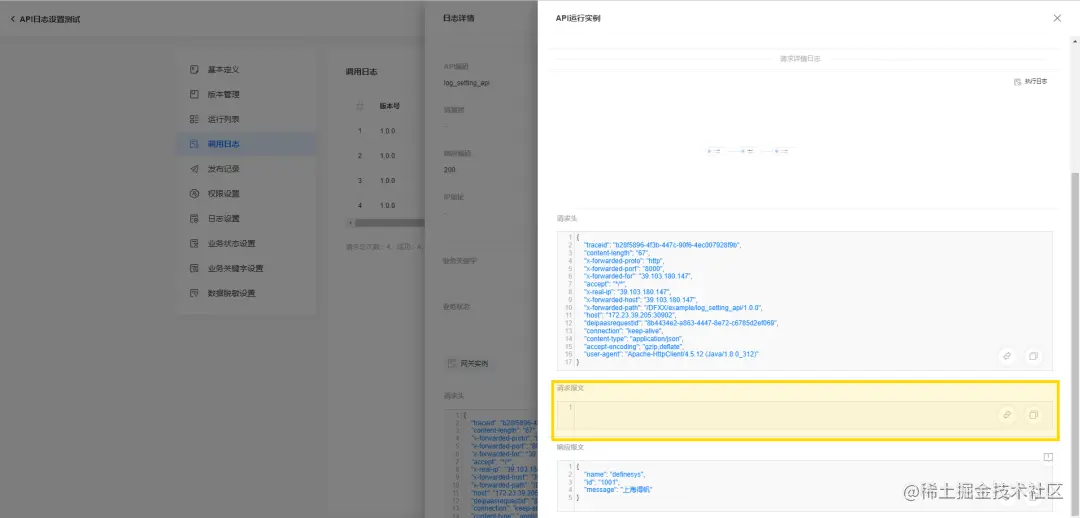Click the 请求详情日志 divider label
The height and width of the screenshot is (518, 1080).
pyautogui.click(x=800, y=59)
